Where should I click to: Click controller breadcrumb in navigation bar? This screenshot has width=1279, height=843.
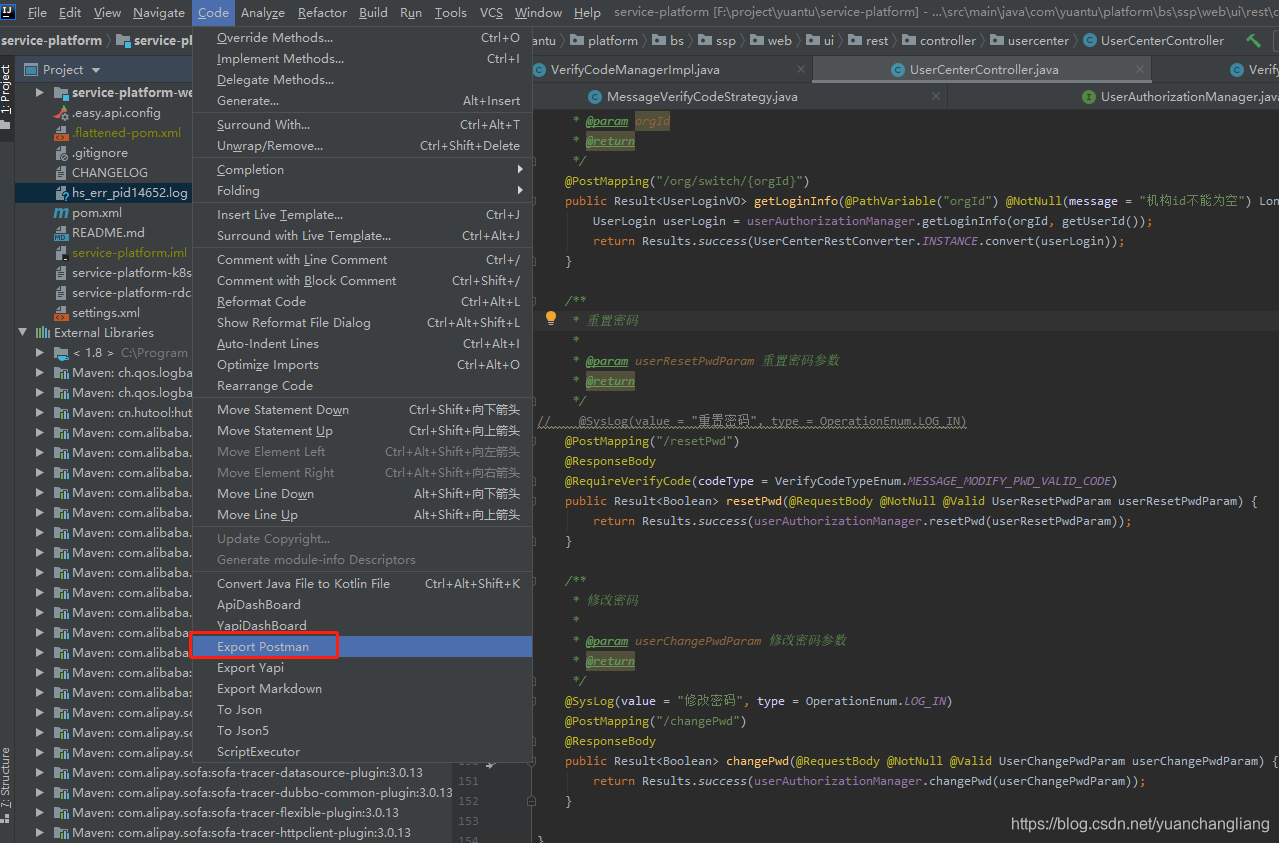pos(938,41)
